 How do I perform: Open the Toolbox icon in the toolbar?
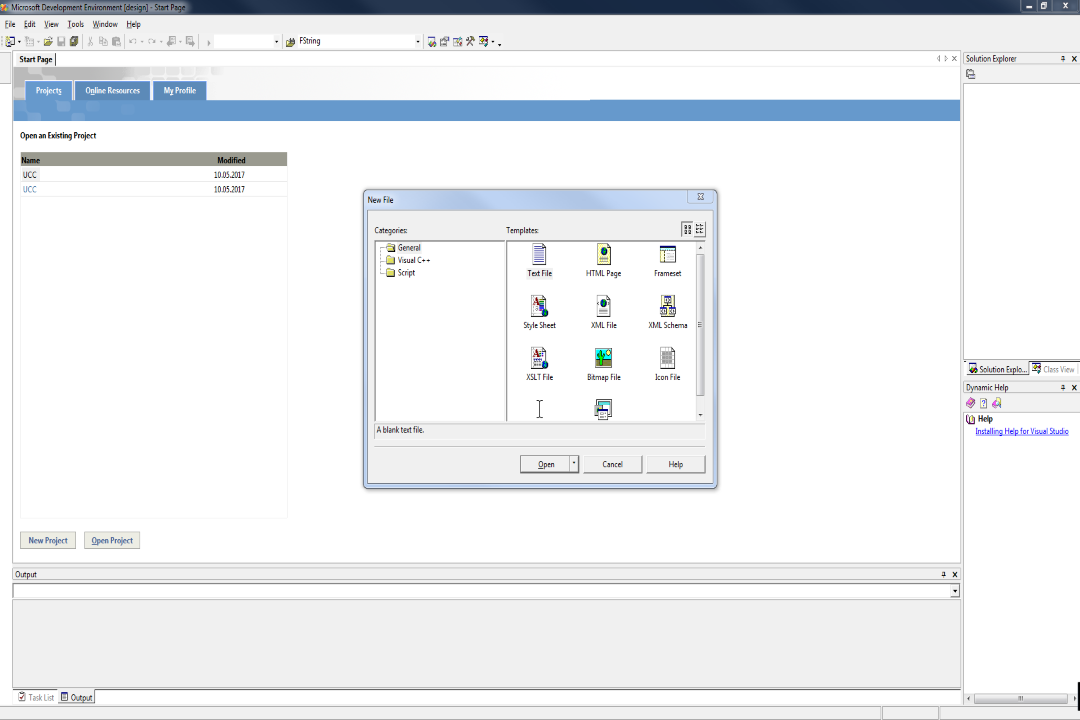click(470, 42)
